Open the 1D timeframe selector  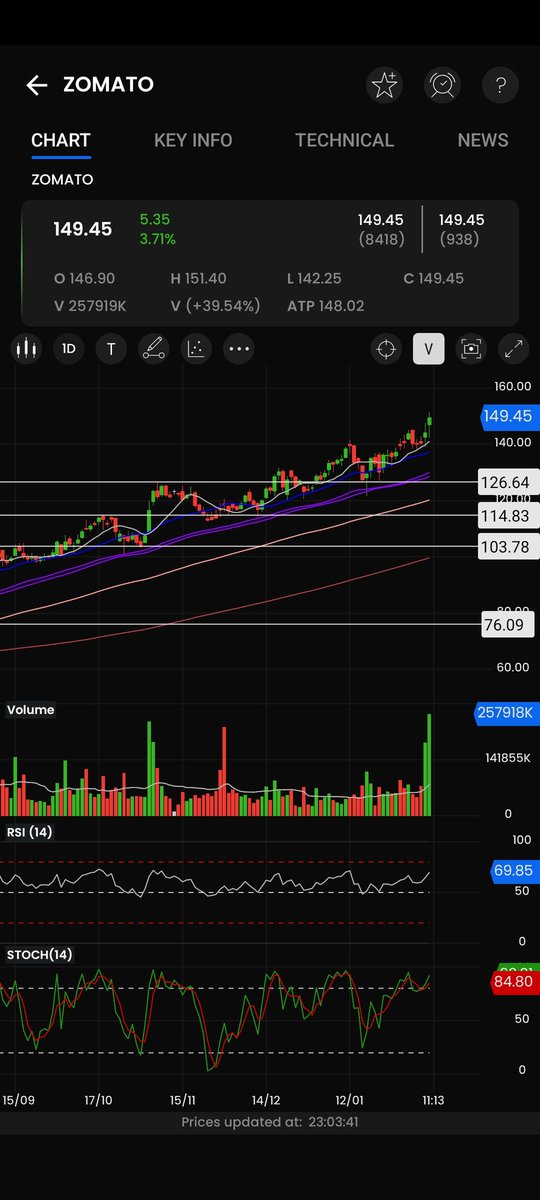pos(69,349)
